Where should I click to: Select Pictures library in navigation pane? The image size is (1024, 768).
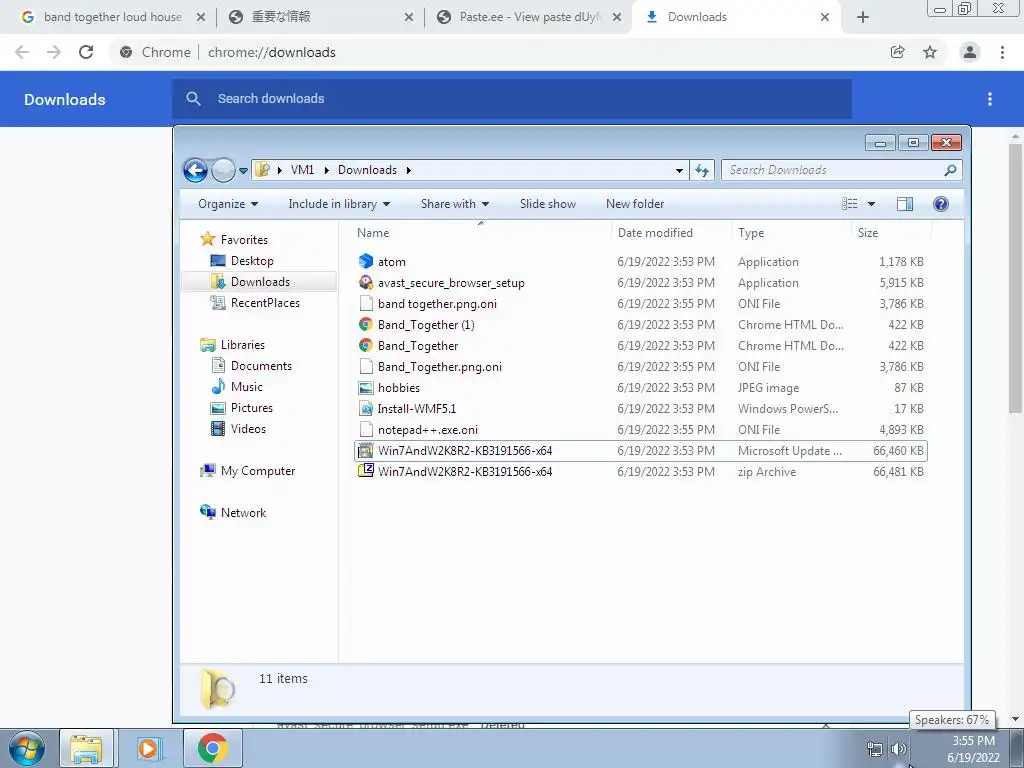pos(251,408)
